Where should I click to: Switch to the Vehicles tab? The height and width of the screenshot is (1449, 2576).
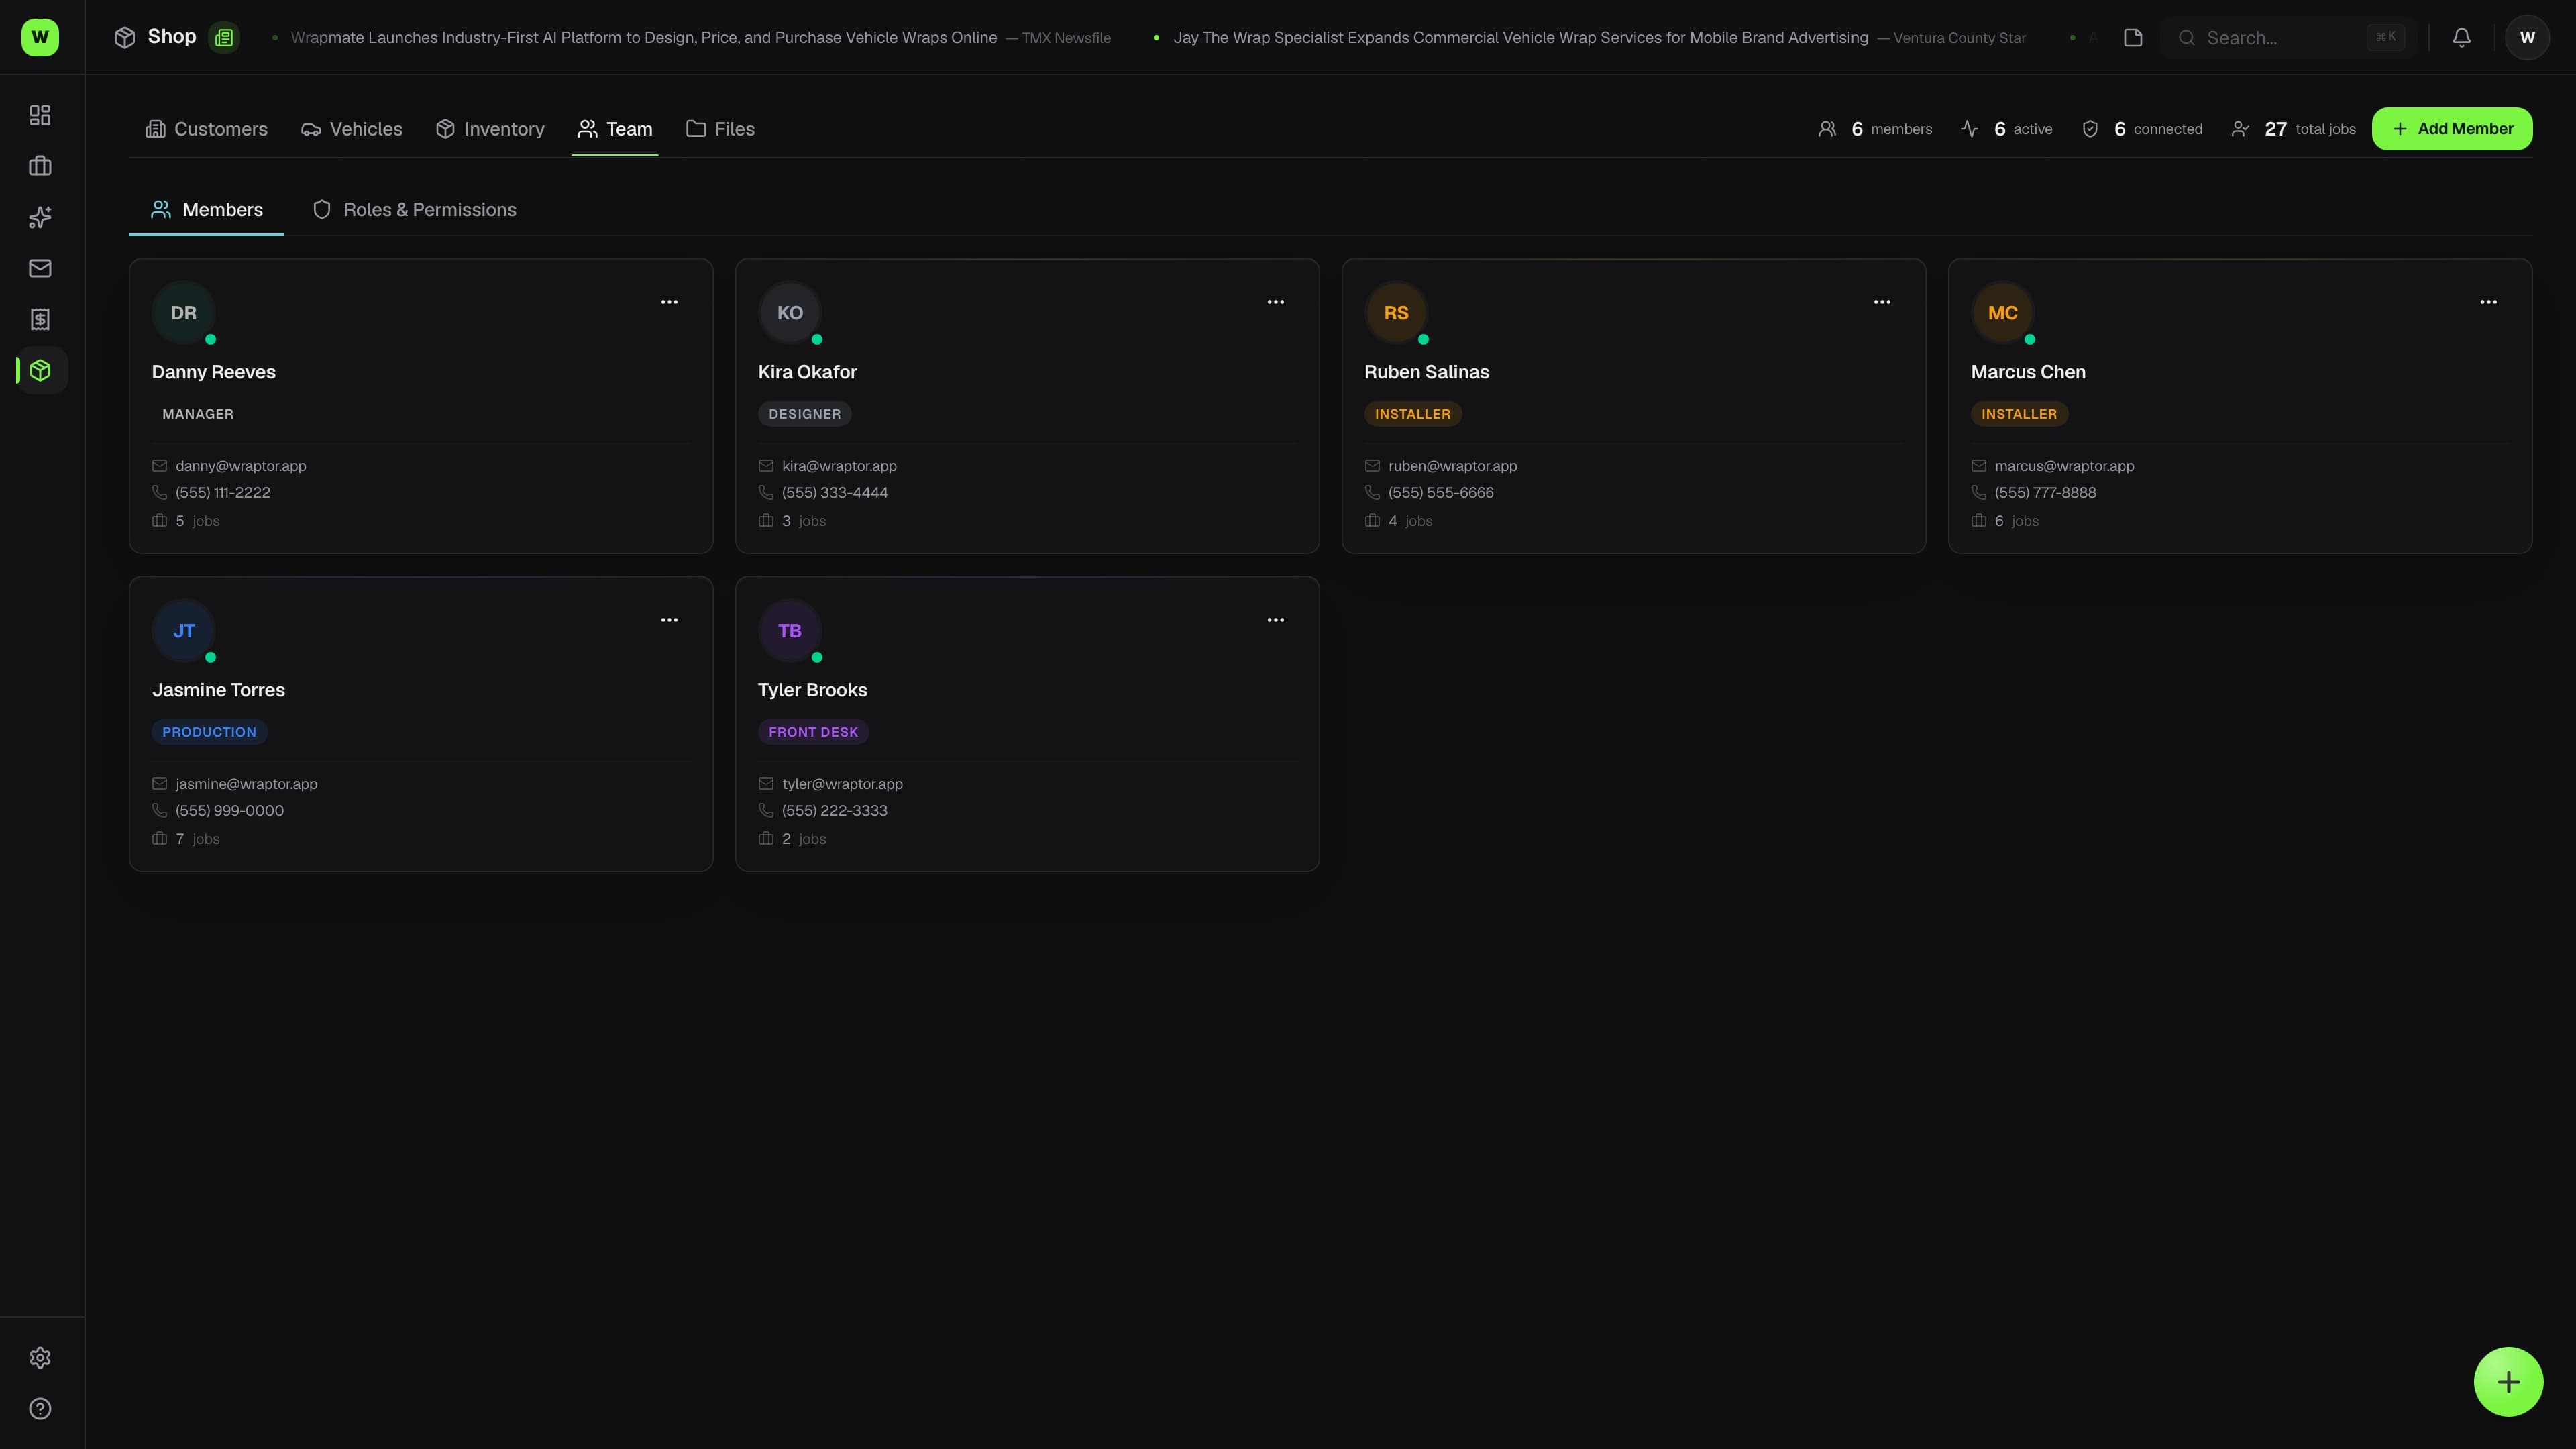pos(352,129)
